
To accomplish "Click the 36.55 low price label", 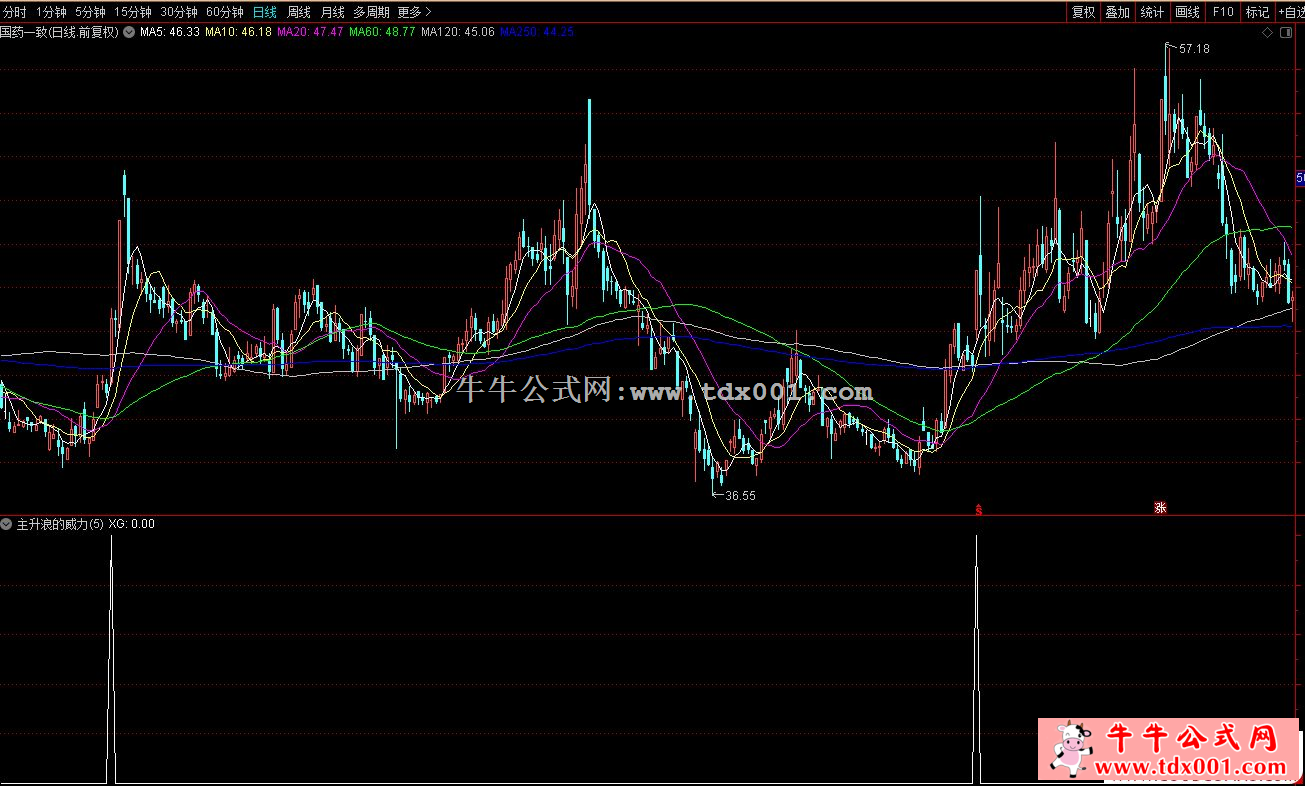I will (x=740, y=495).
